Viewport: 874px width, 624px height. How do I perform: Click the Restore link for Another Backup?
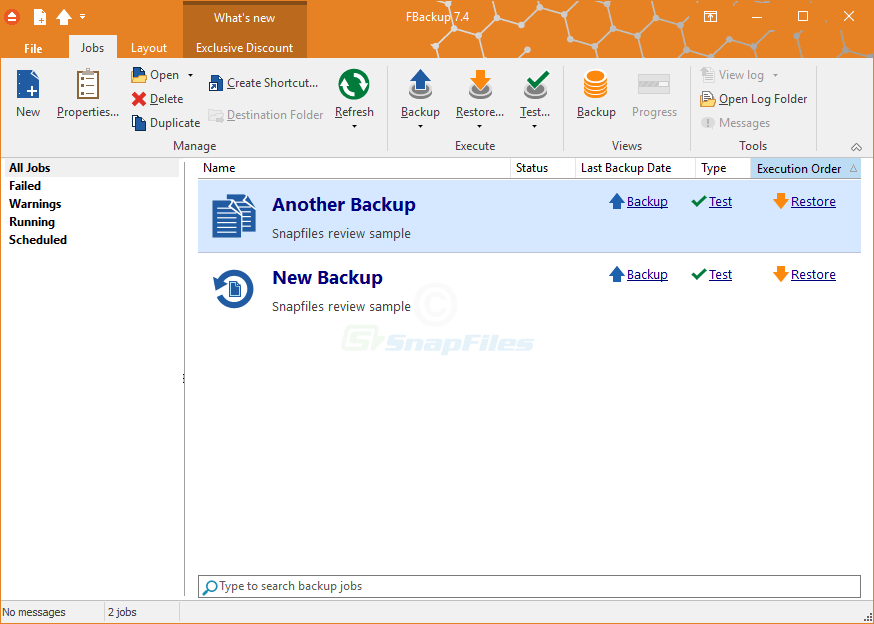[x=813, y=202]
